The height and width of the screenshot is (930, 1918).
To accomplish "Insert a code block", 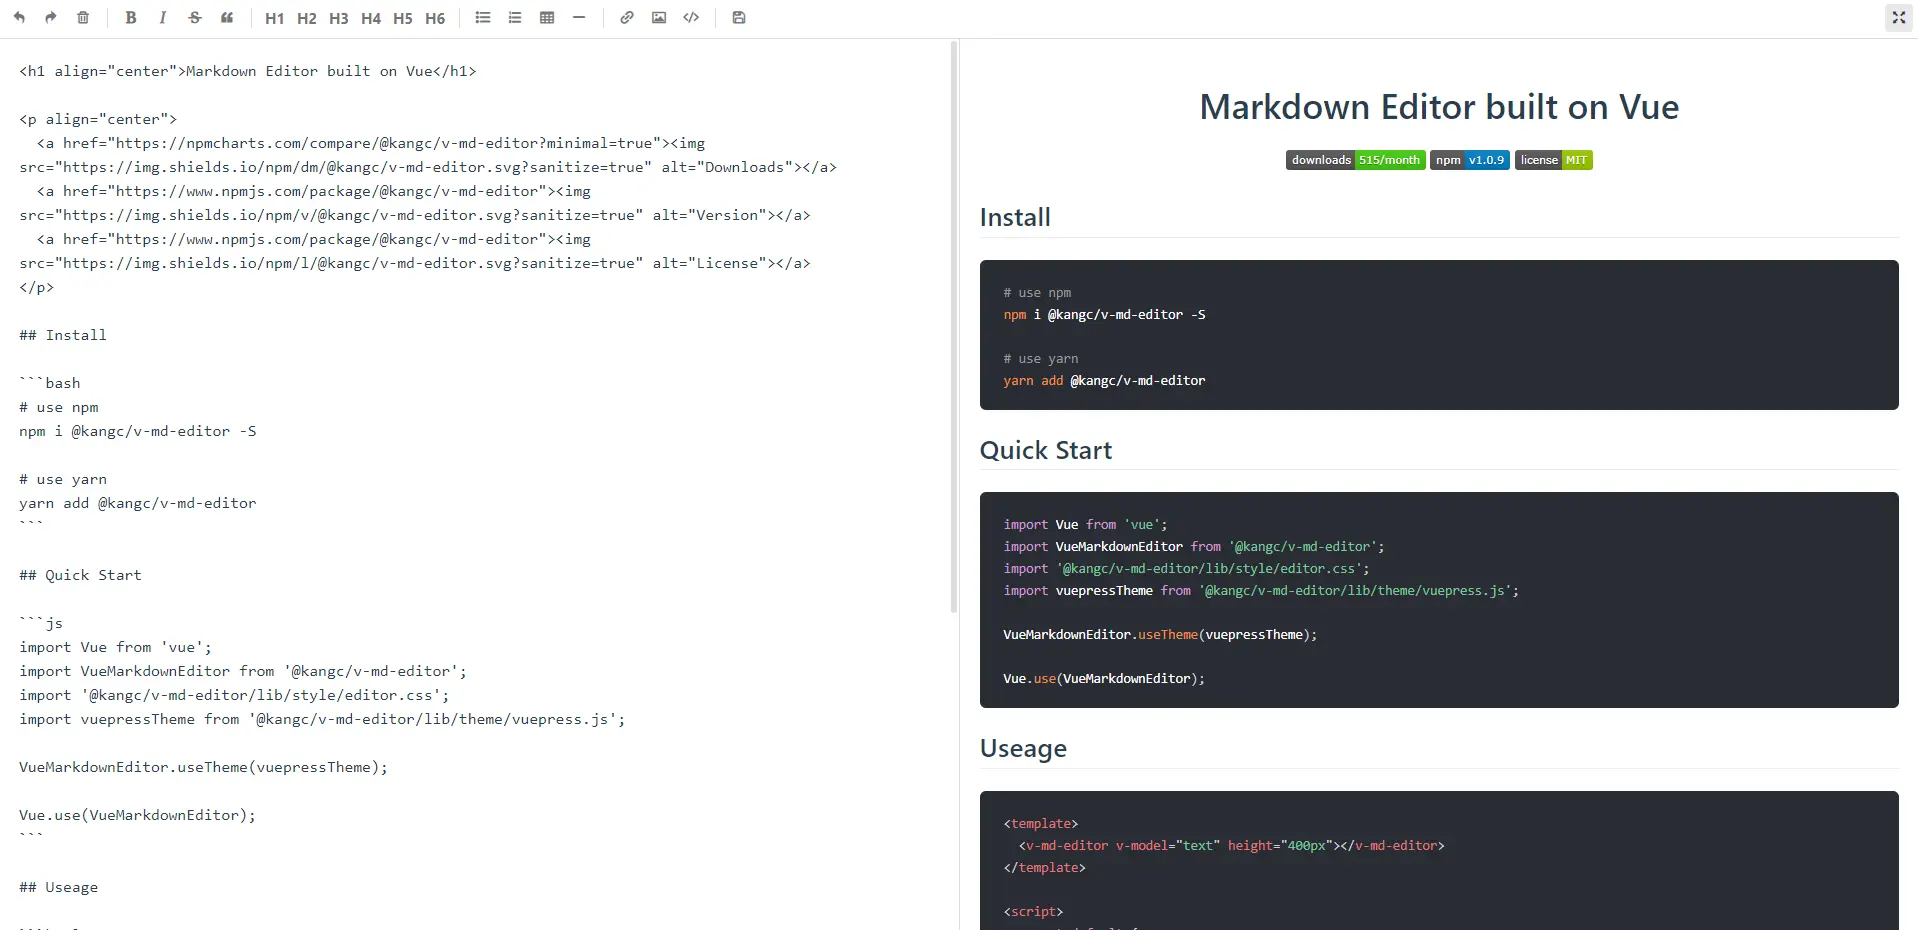I will tap(691, 18).
